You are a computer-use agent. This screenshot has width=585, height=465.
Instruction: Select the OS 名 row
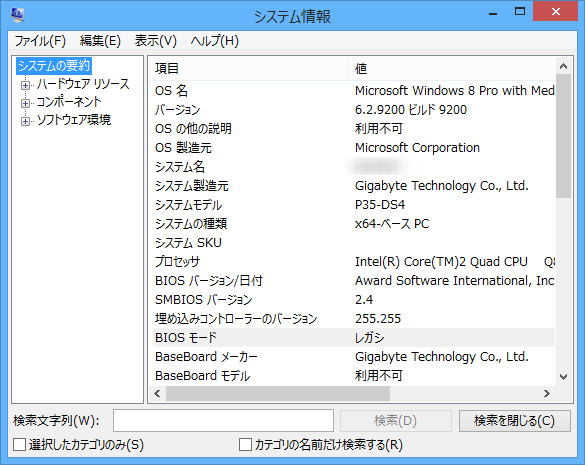coord(354,91)
